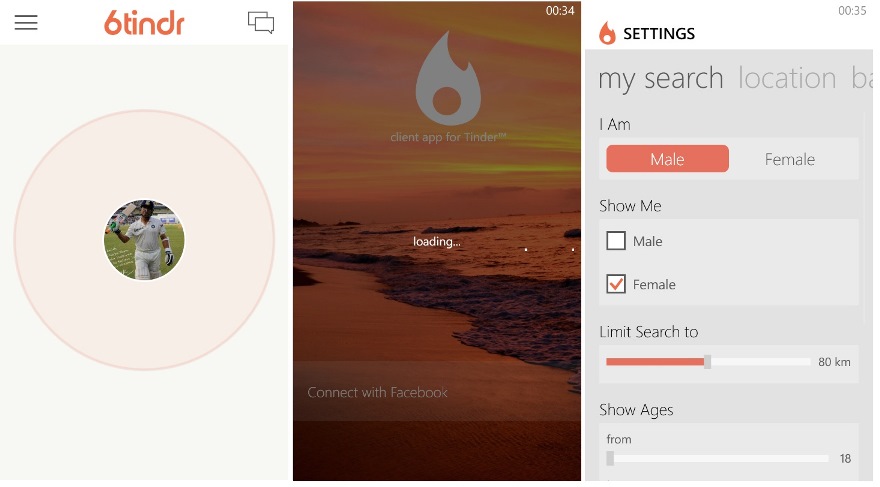Click the loading text
The image size is (880, 487).
[437, 242]
